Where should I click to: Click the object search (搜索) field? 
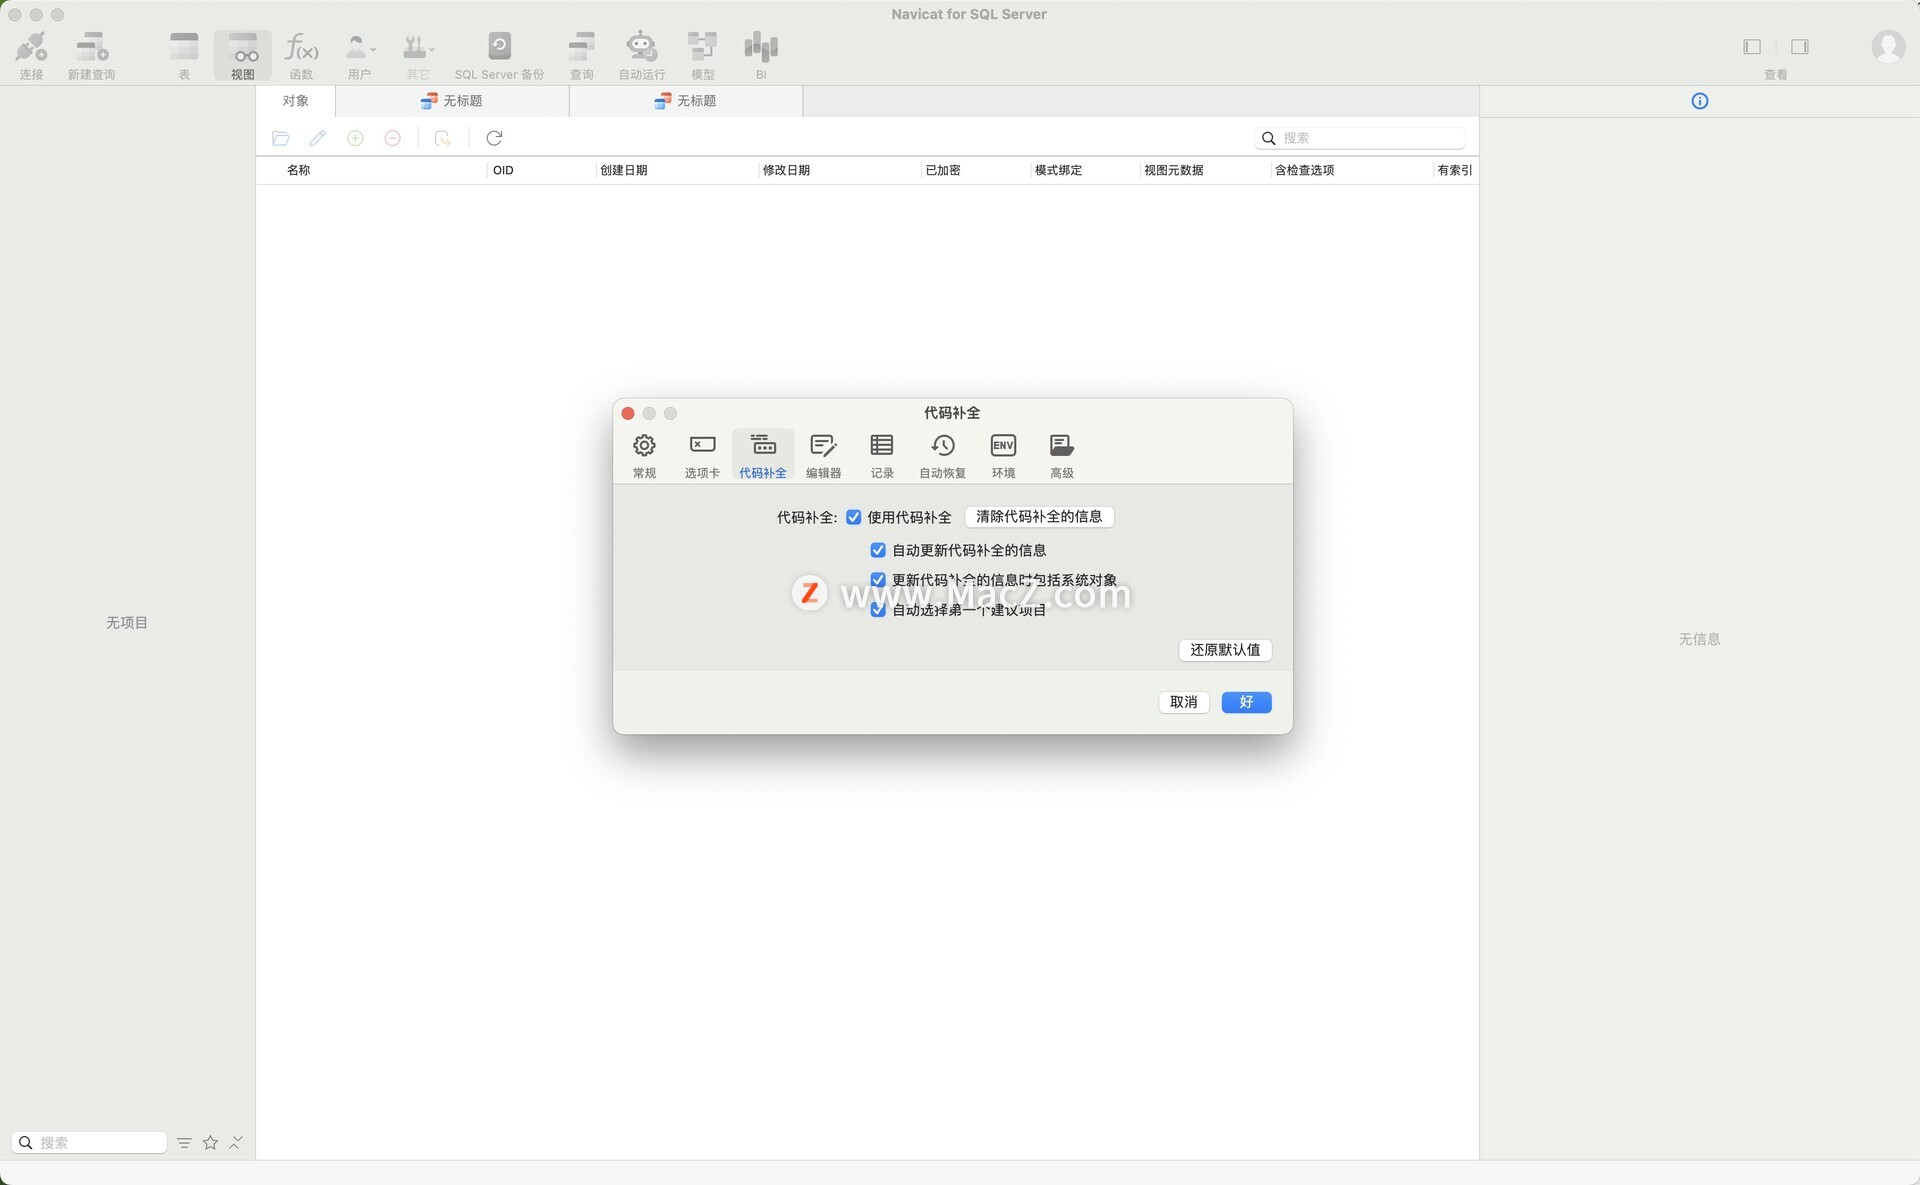1360,138
